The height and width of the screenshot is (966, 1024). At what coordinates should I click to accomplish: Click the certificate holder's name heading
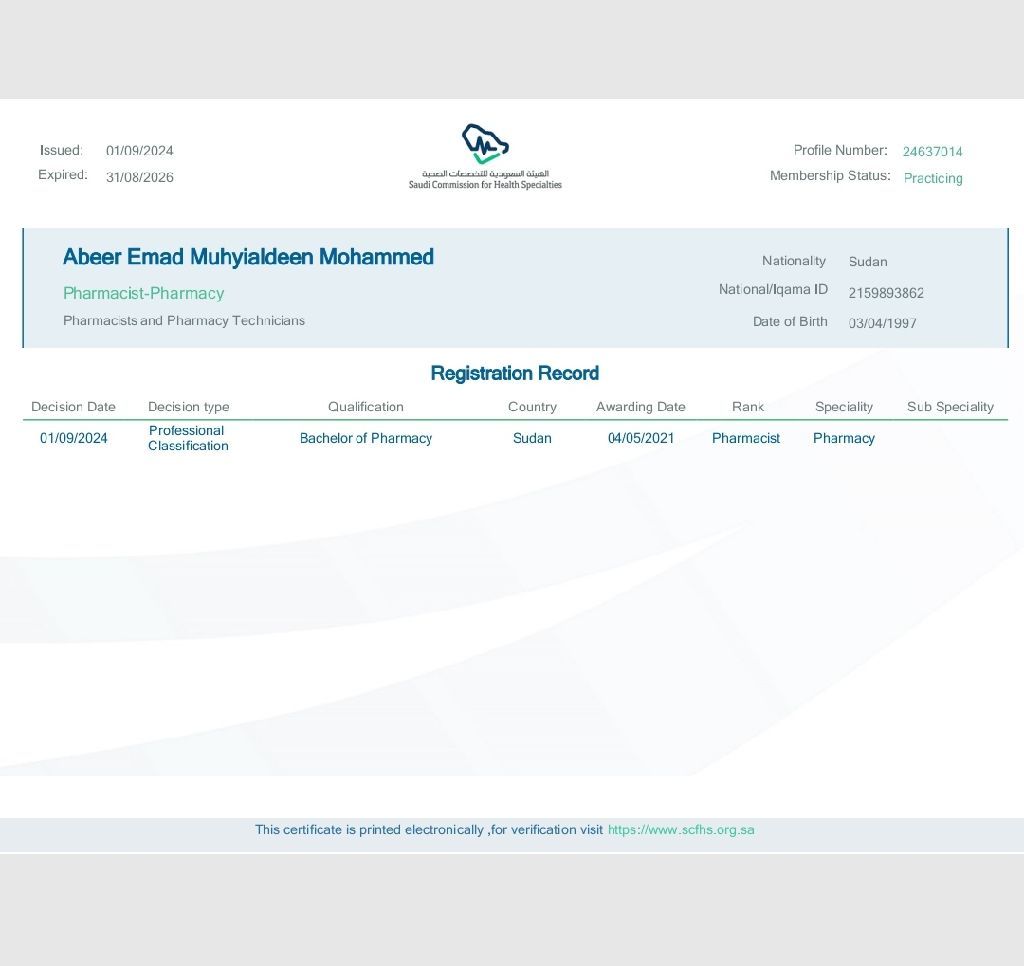pos(248,257)
